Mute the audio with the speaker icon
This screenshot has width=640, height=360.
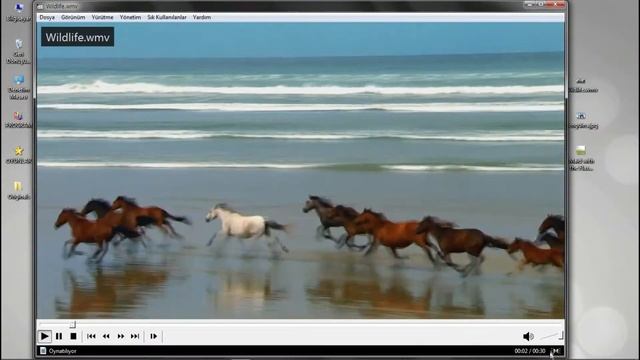point(528,336)
